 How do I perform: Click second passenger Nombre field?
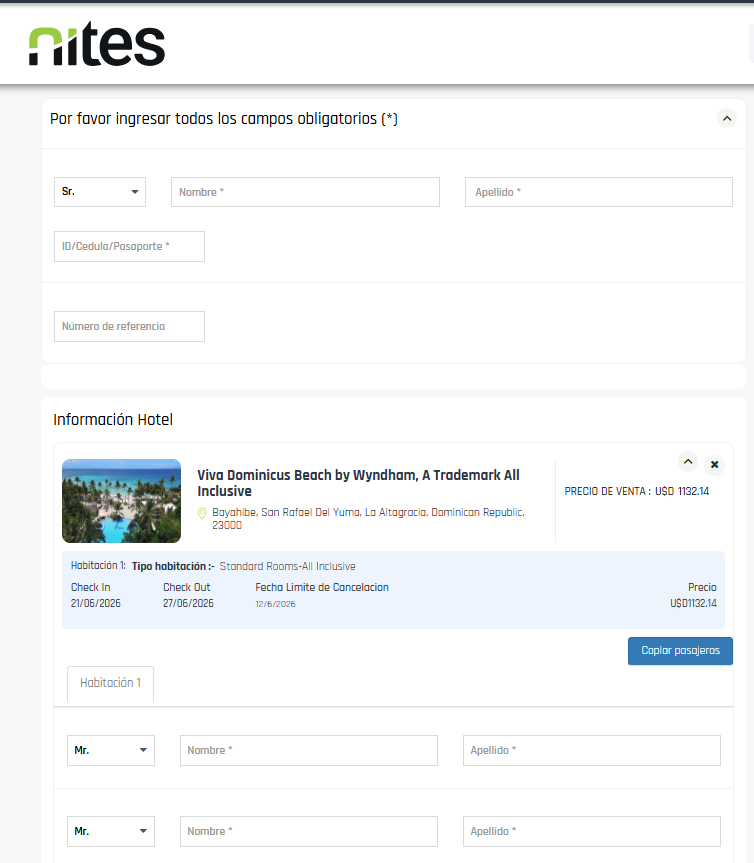308,831
